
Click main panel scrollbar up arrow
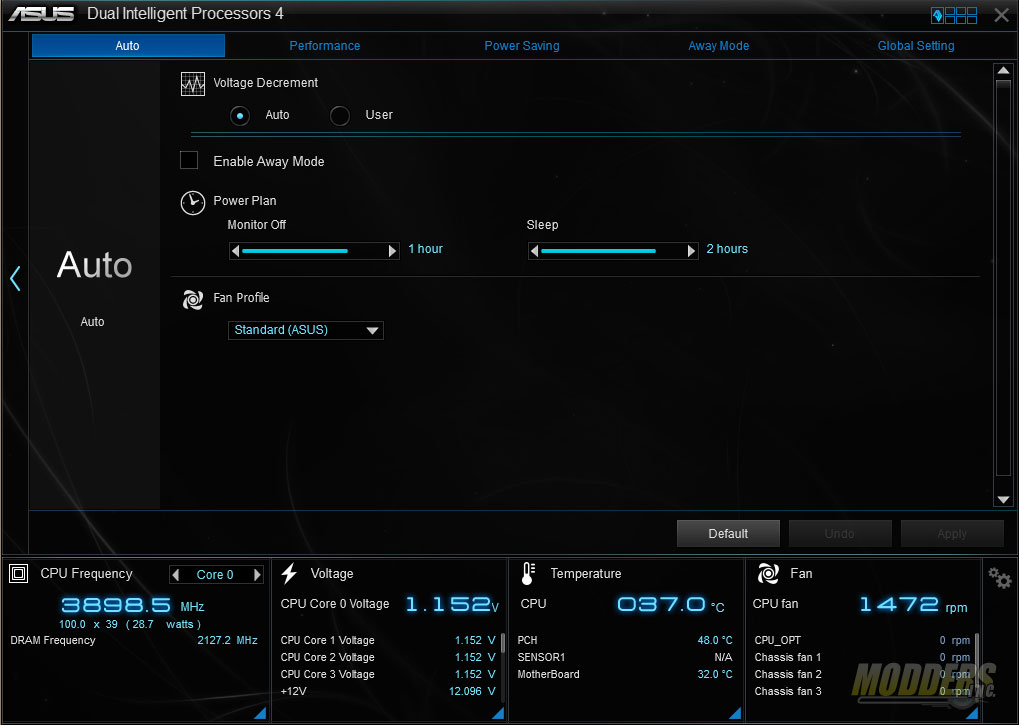coord(1003,70)
